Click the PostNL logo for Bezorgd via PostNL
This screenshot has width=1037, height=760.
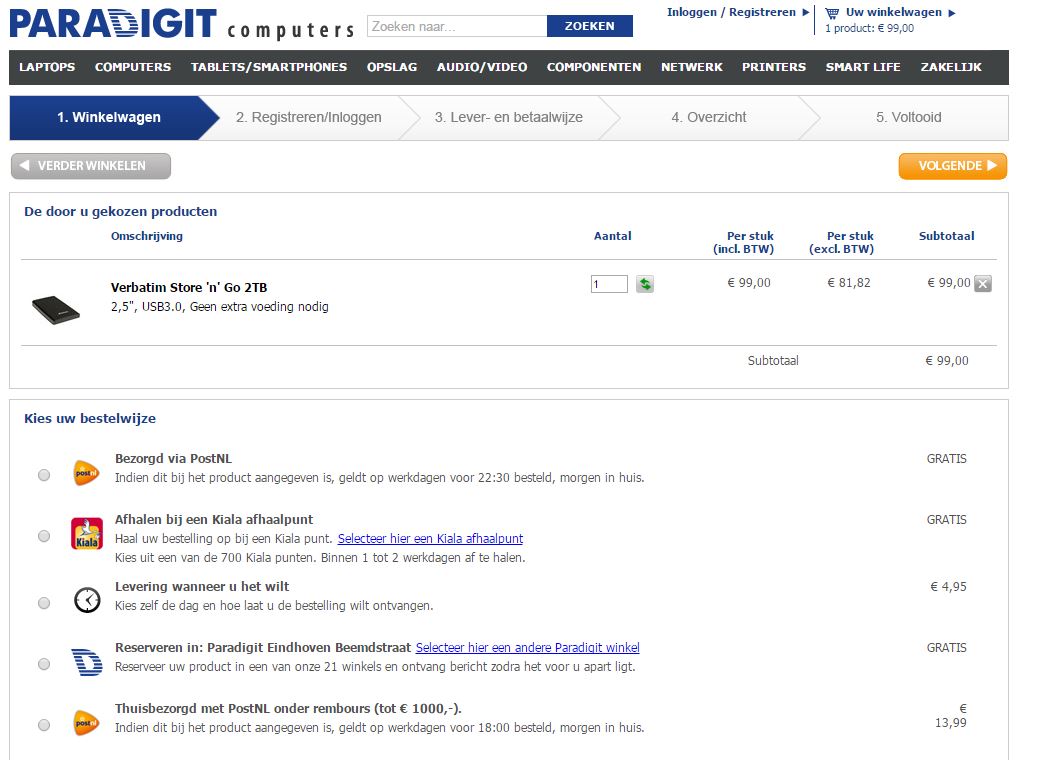click(86, 473)
